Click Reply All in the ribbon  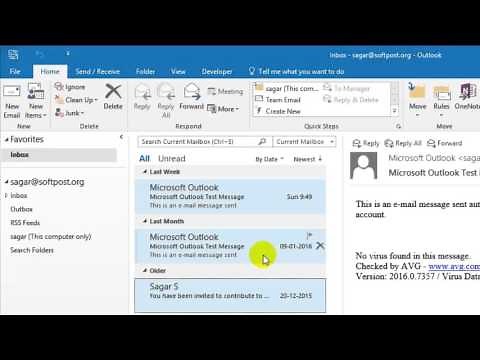coord(166,101)
